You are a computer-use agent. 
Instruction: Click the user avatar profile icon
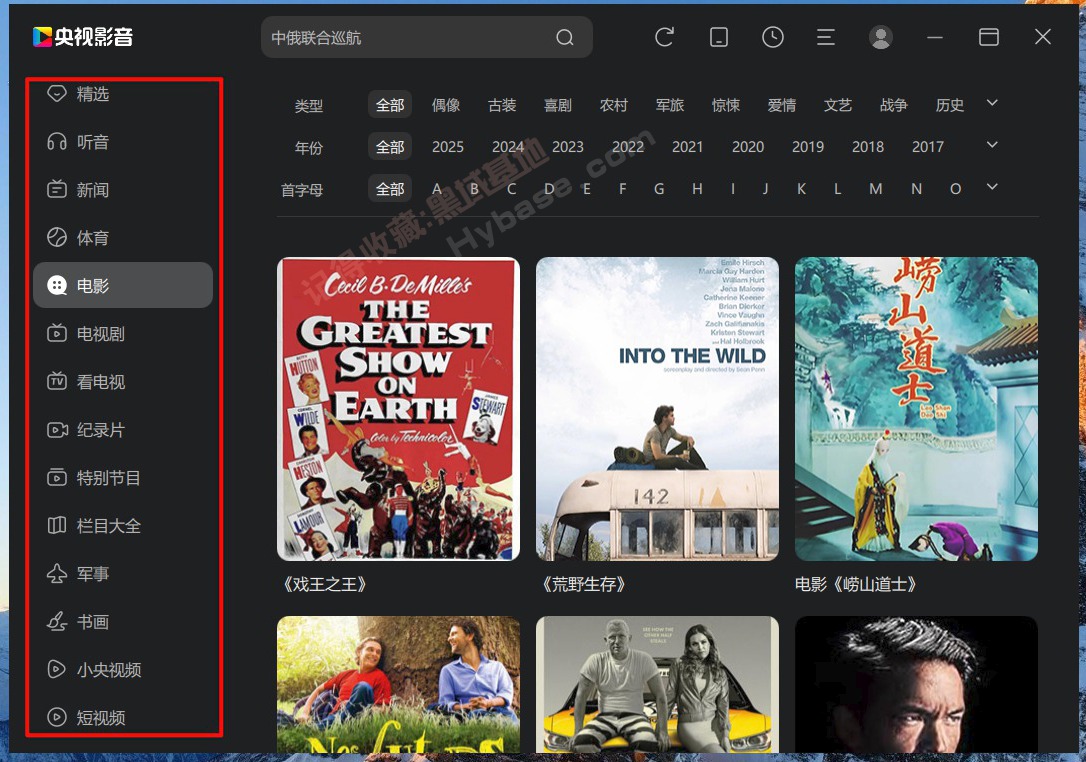[880, 37]
